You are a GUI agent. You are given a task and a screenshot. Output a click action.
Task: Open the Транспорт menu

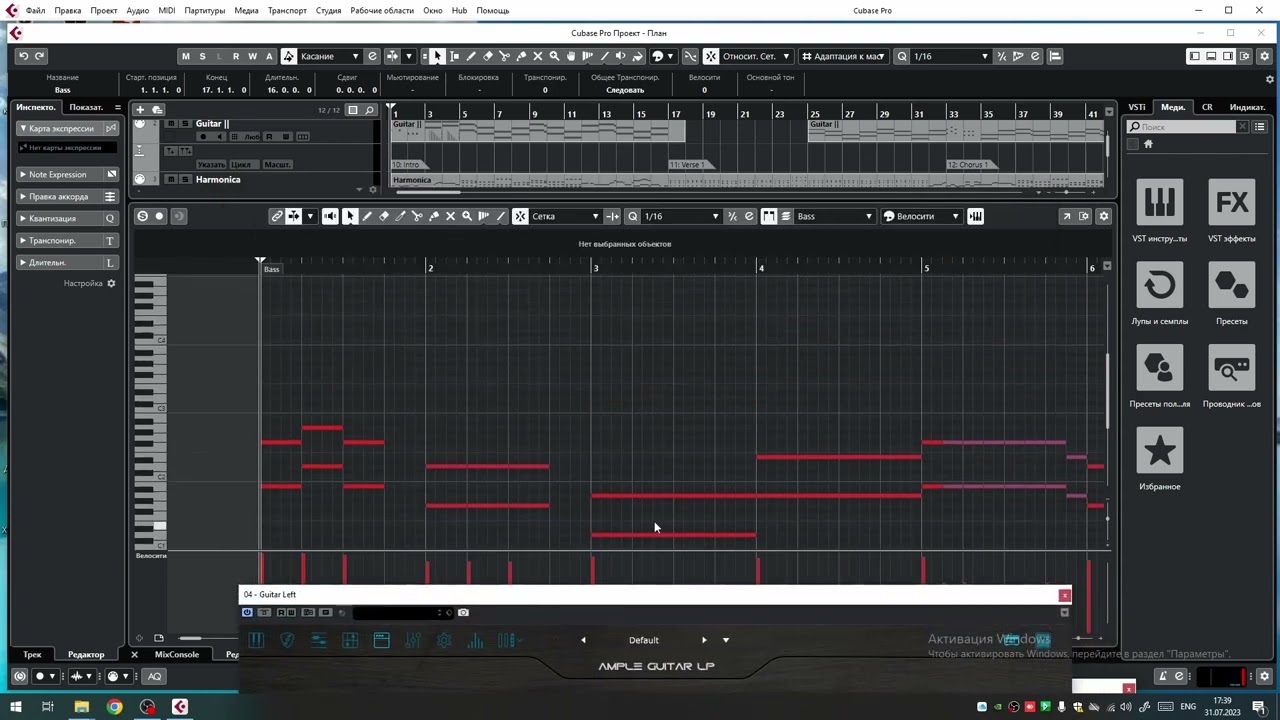pos(287,10)
